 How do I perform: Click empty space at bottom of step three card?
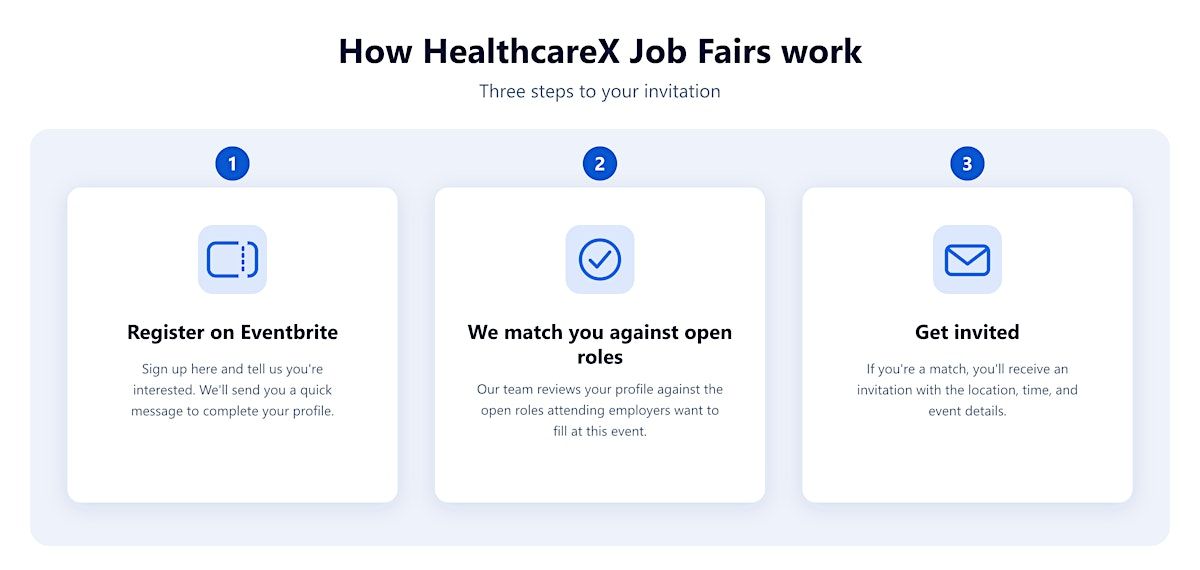967,465
